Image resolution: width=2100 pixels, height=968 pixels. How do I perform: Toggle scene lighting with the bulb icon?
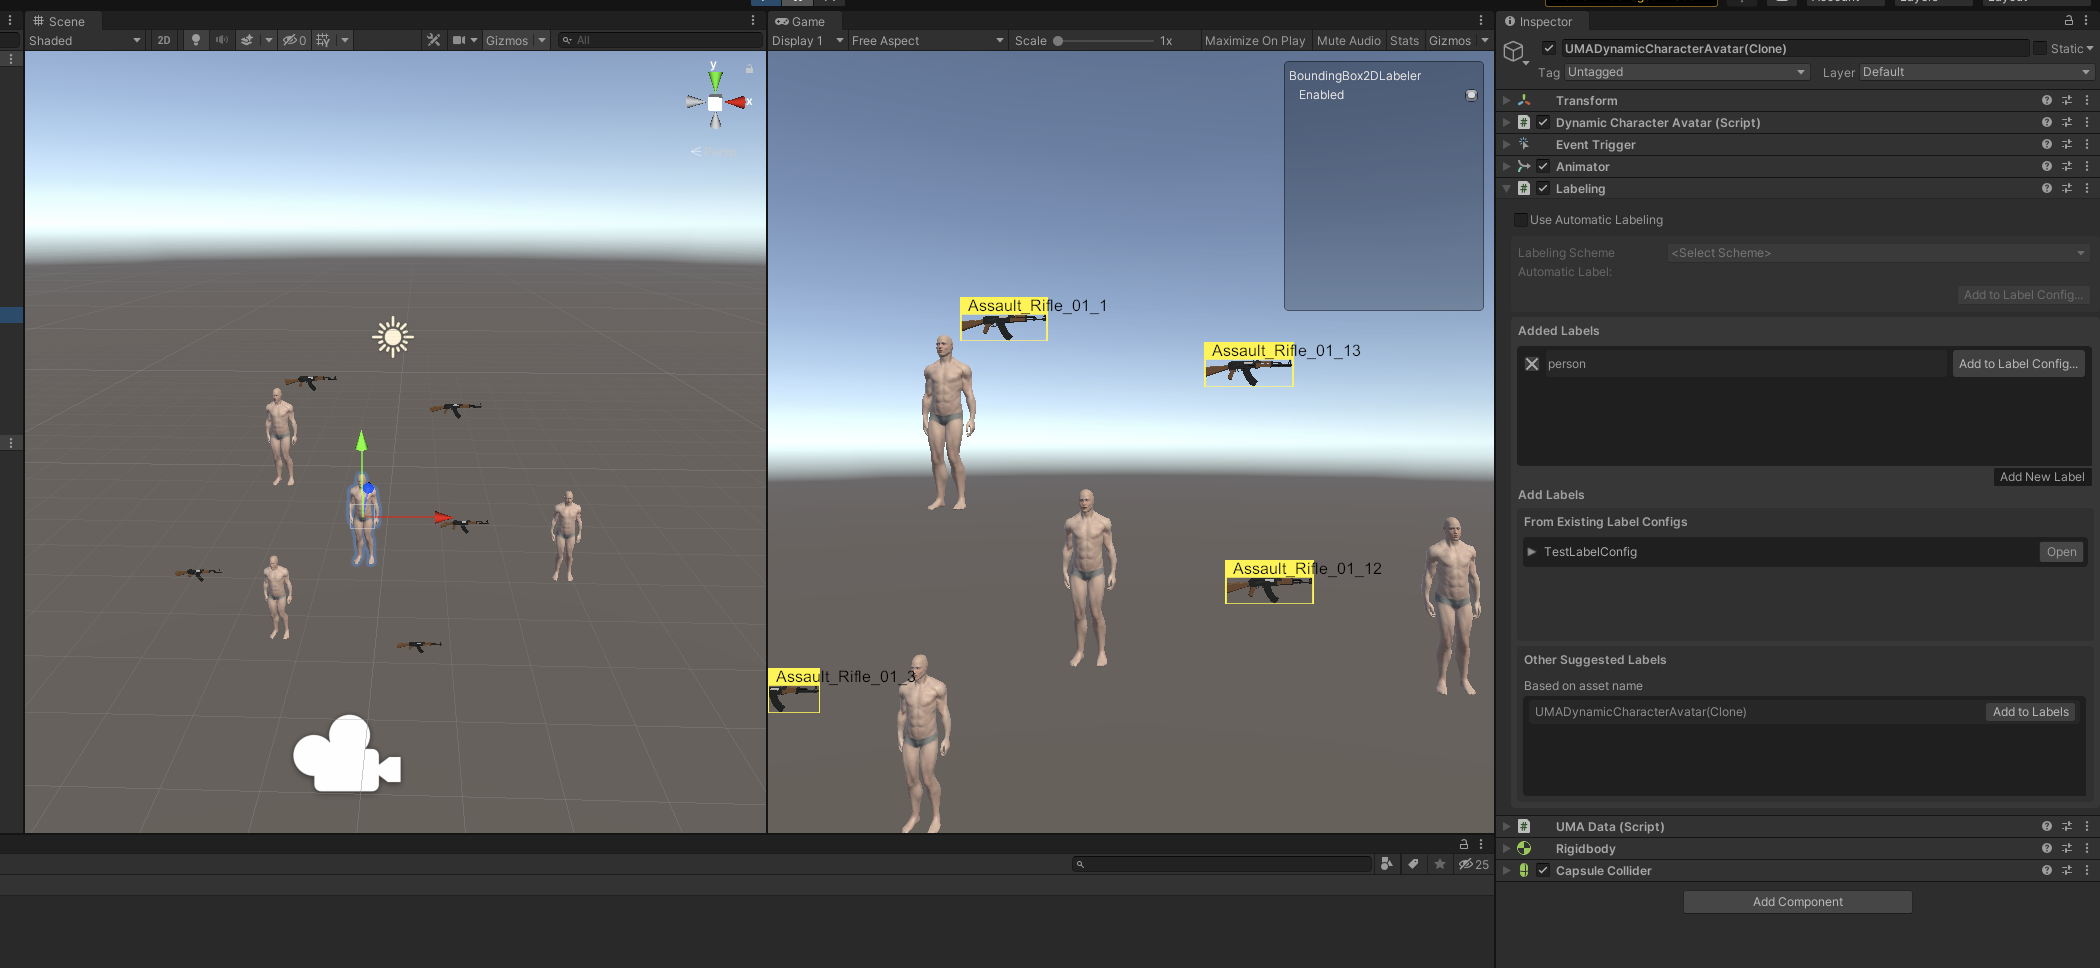pyautogui.click(x=195, y=40)
